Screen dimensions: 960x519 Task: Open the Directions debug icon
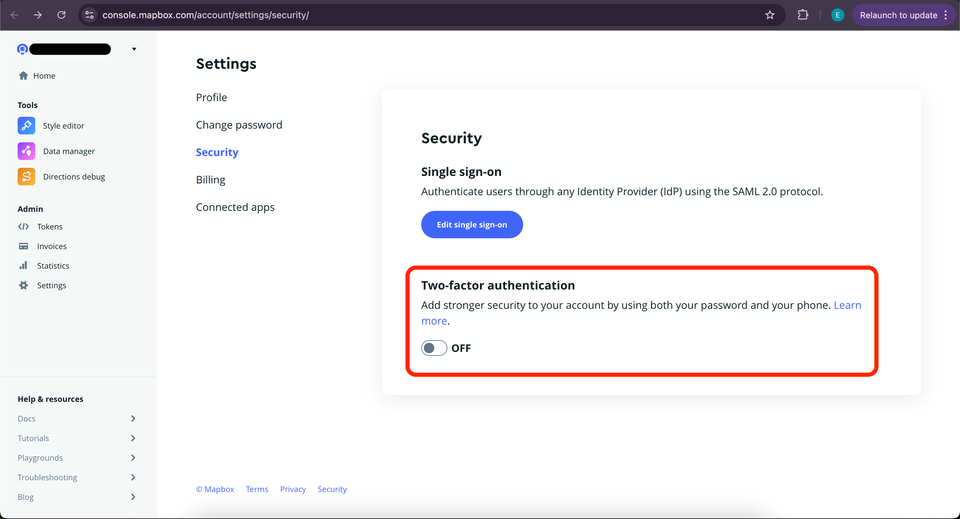click(x=26, y=177)
